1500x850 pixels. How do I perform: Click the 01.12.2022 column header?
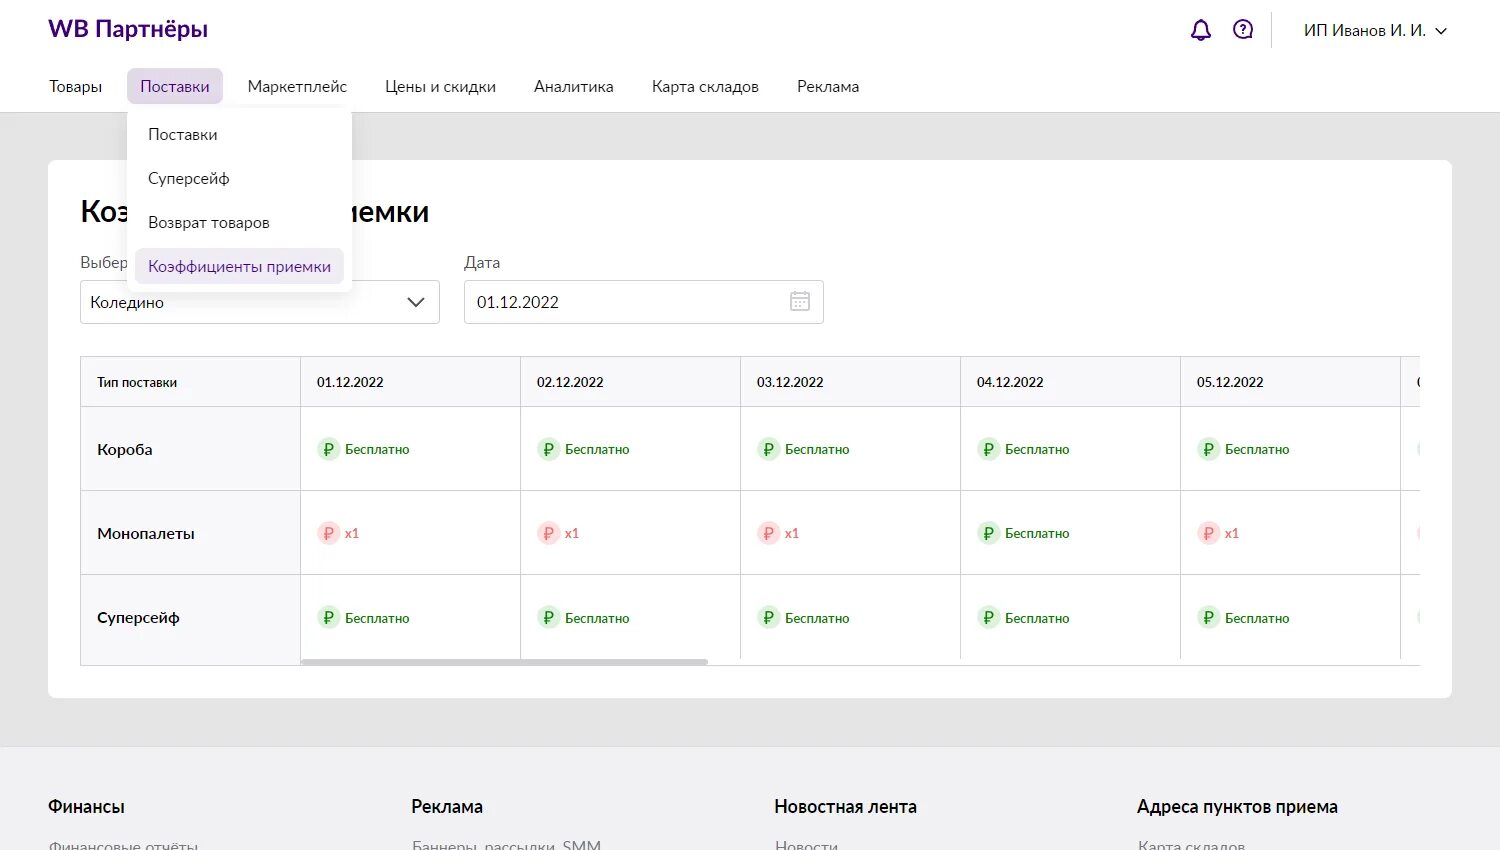click(x=410, y=382)
